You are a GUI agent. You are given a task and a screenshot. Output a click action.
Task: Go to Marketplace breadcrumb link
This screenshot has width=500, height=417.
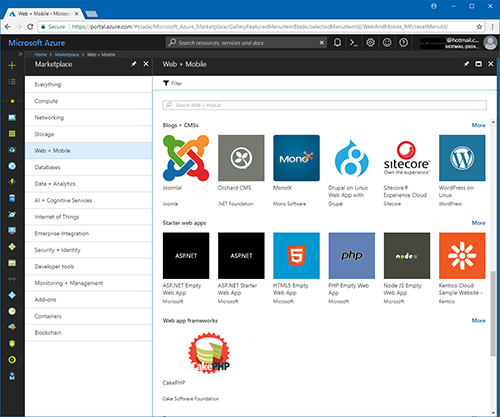point(67,54)
